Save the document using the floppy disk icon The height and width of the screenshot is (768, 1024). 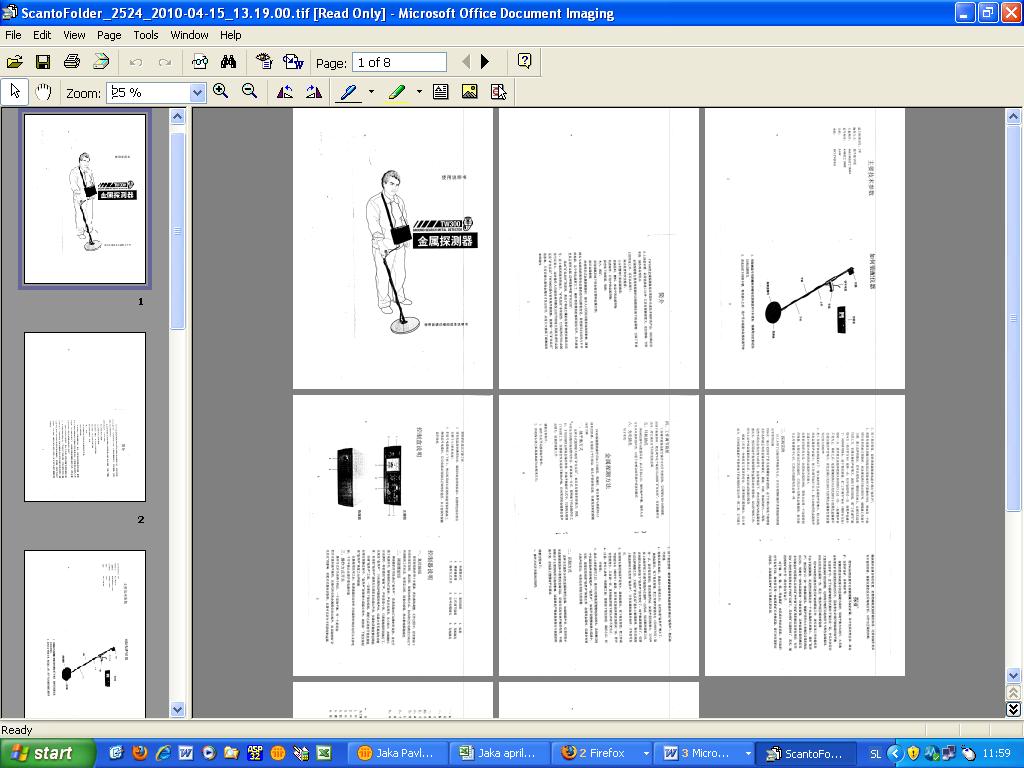[43, 62]
